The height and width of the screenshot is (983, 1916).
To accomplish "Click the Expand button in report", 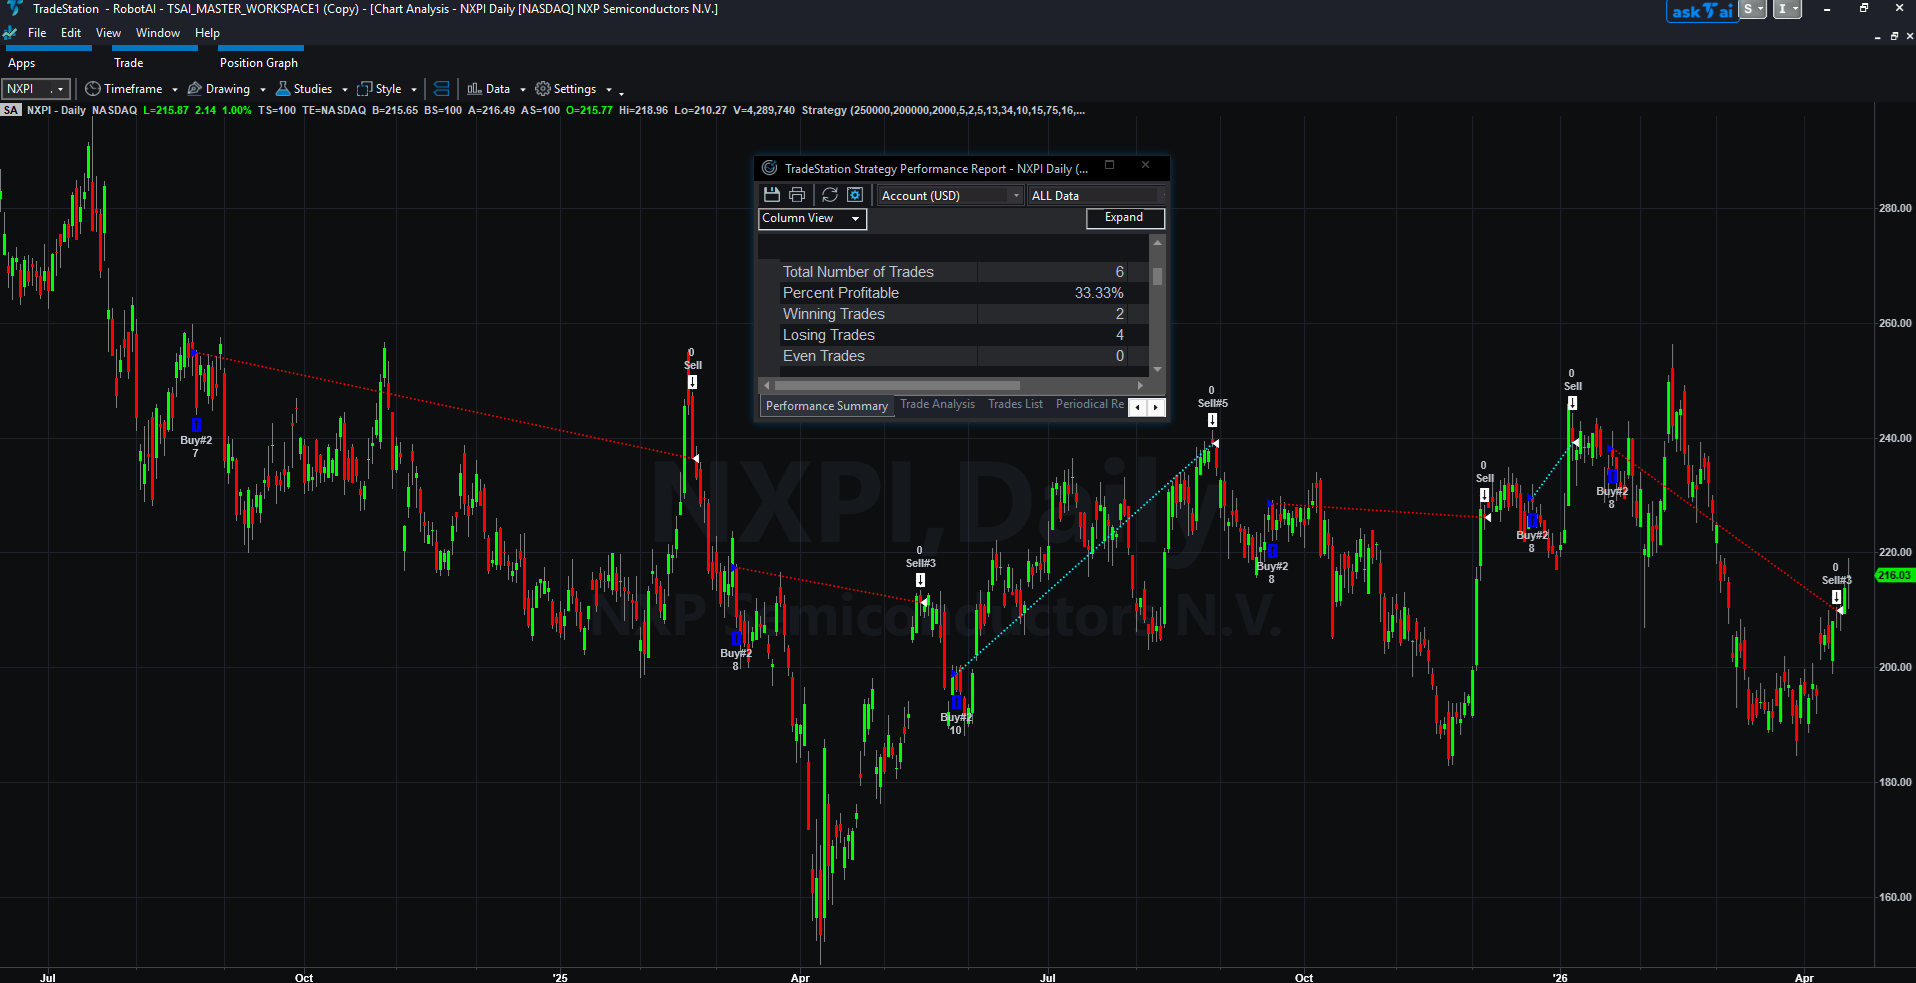I will (1124, 218).
